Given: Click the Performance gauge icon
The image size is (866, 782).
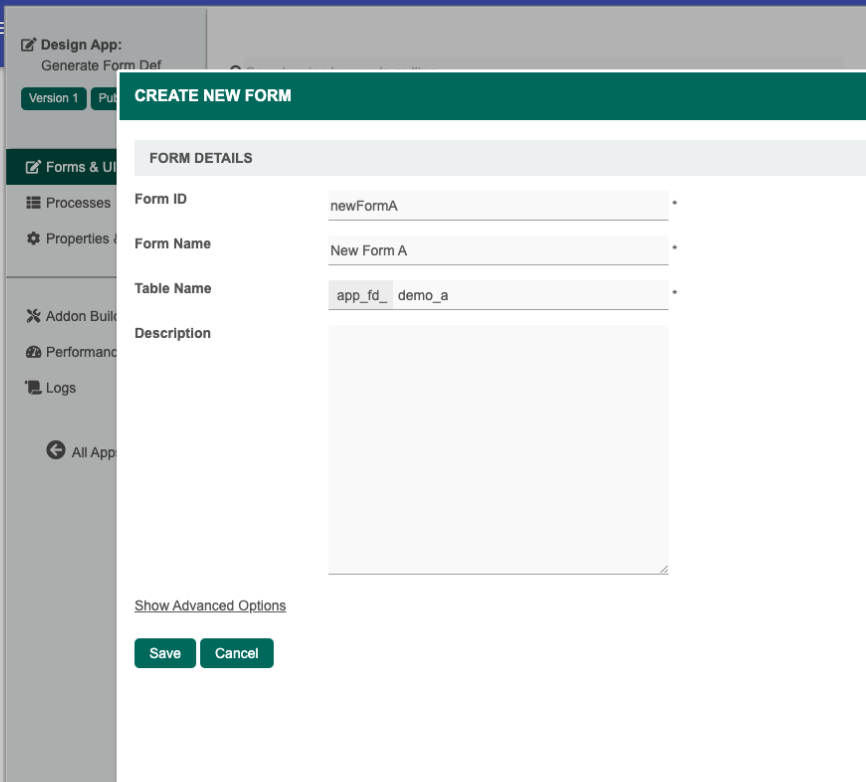Looking at the screenshot, I should [x=33, y=352].
